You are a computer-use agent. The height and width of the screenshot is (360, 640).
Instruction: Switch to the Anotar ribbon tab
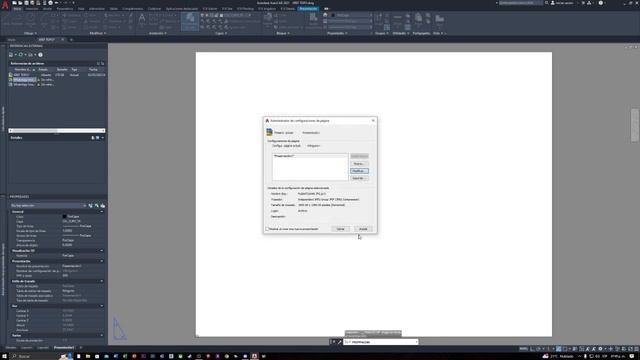tap(47, 9)
